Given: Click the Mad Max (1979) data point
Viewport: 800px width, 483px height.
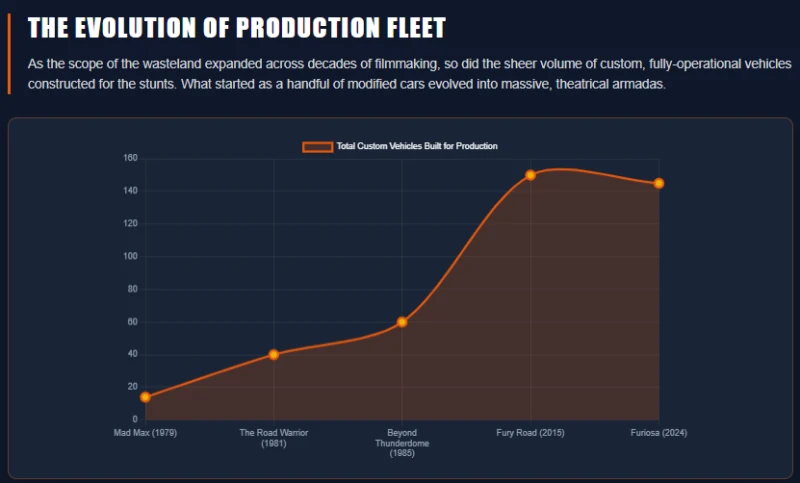Looking at the screenshot, I should click(x=145, y=397).
